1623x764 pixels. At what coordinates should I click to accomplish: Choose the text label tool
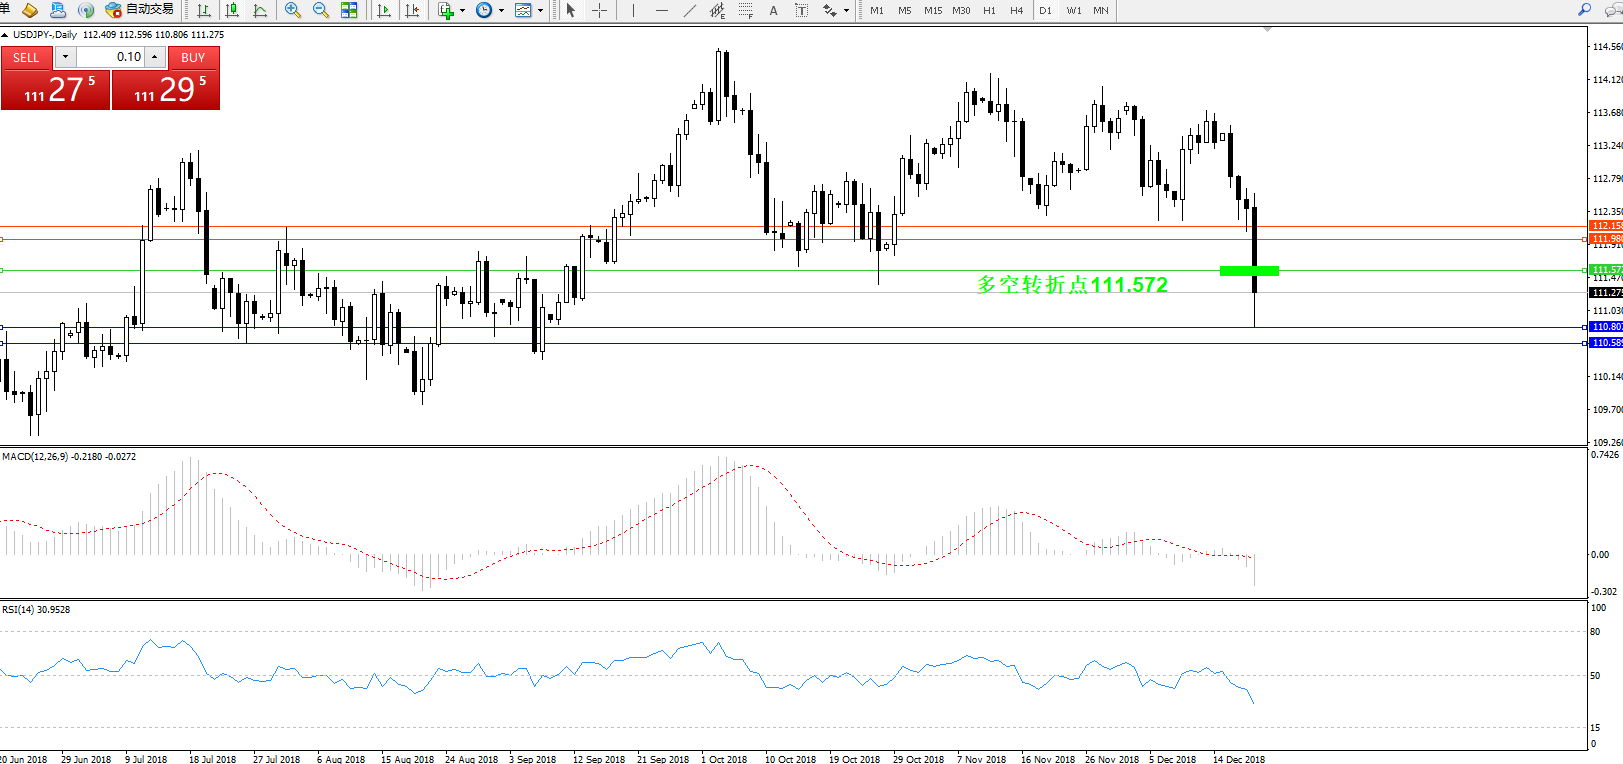tap(801, 10)
